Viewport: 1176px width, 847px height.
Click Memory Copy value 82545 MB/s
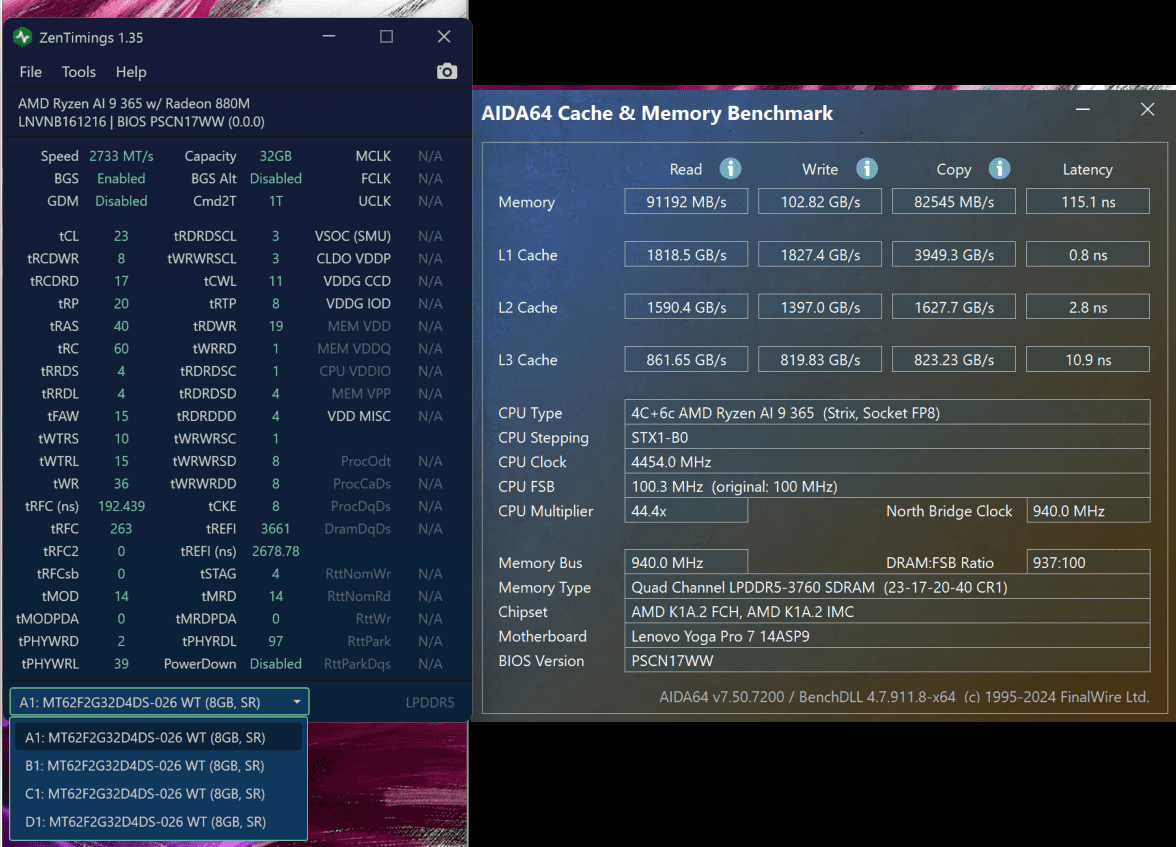click(953, 202)
